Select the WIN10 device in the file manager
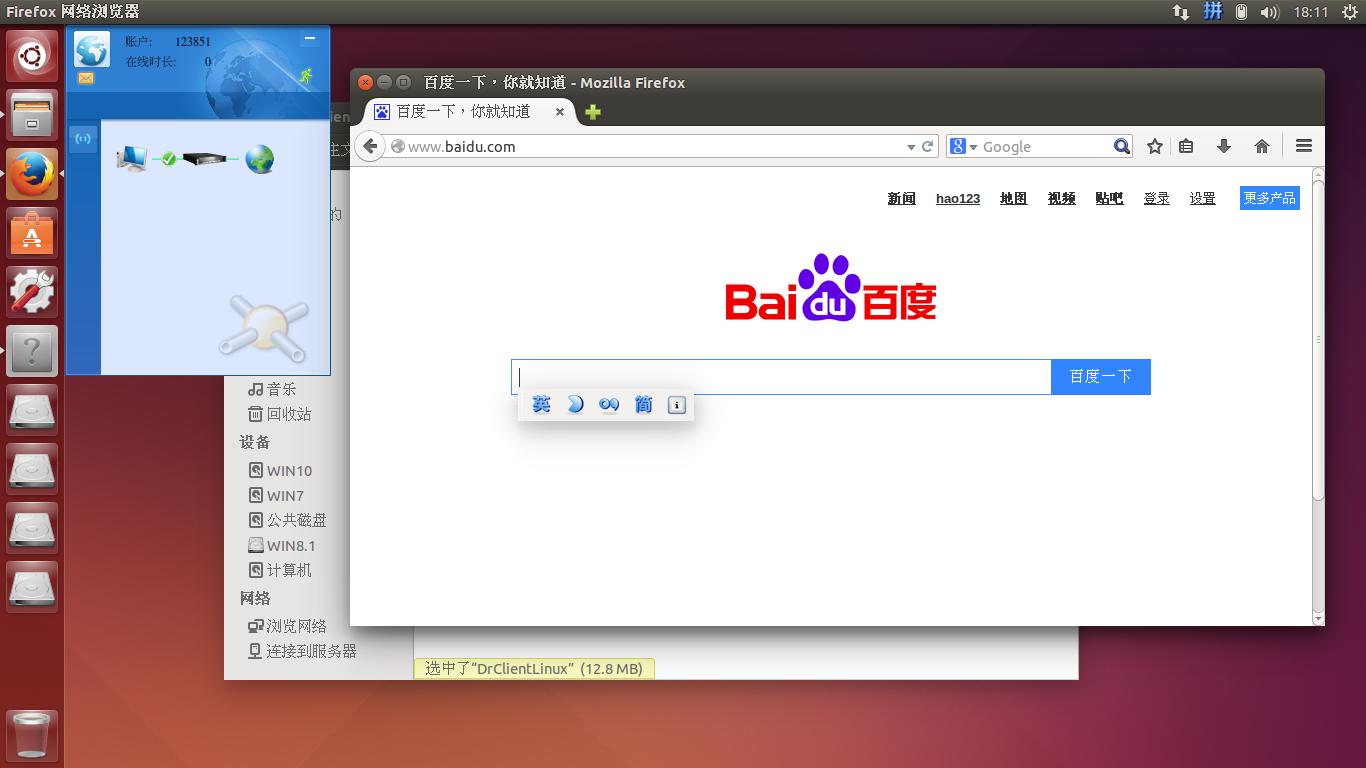 (x=280, y=471)
